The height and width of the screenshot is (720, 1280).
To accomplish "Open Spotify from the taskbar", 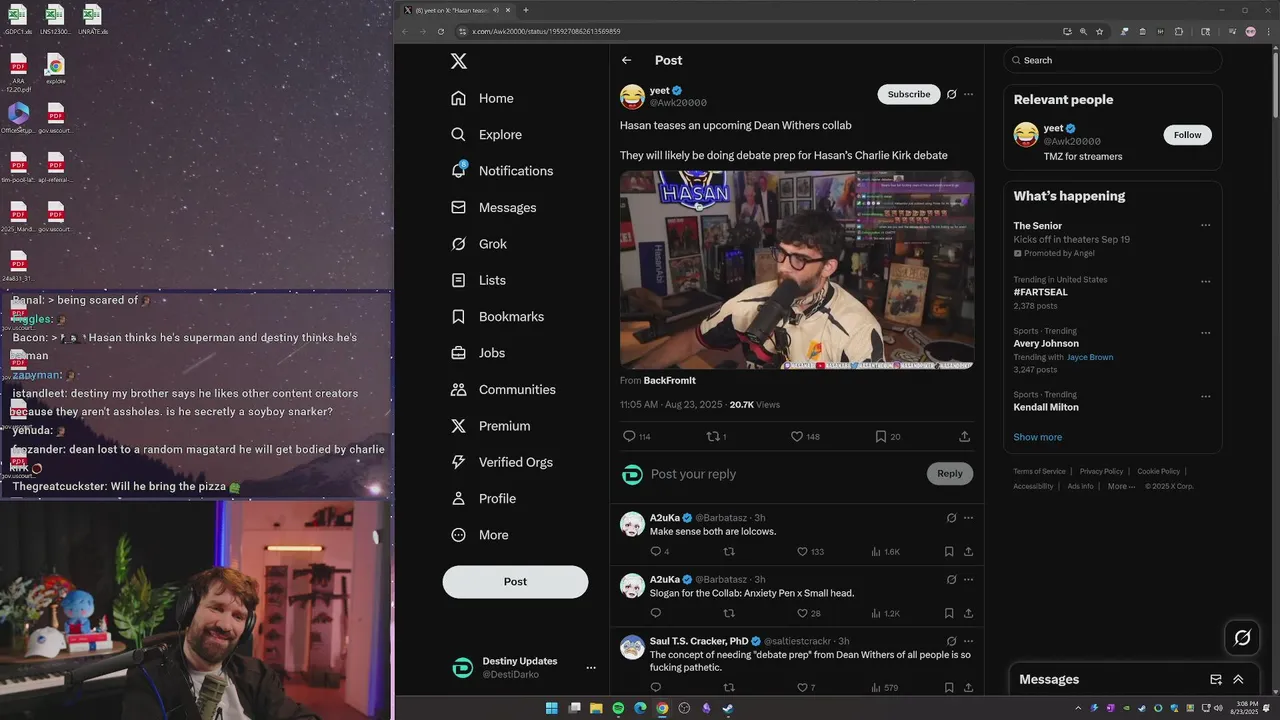I will [618, 708].
